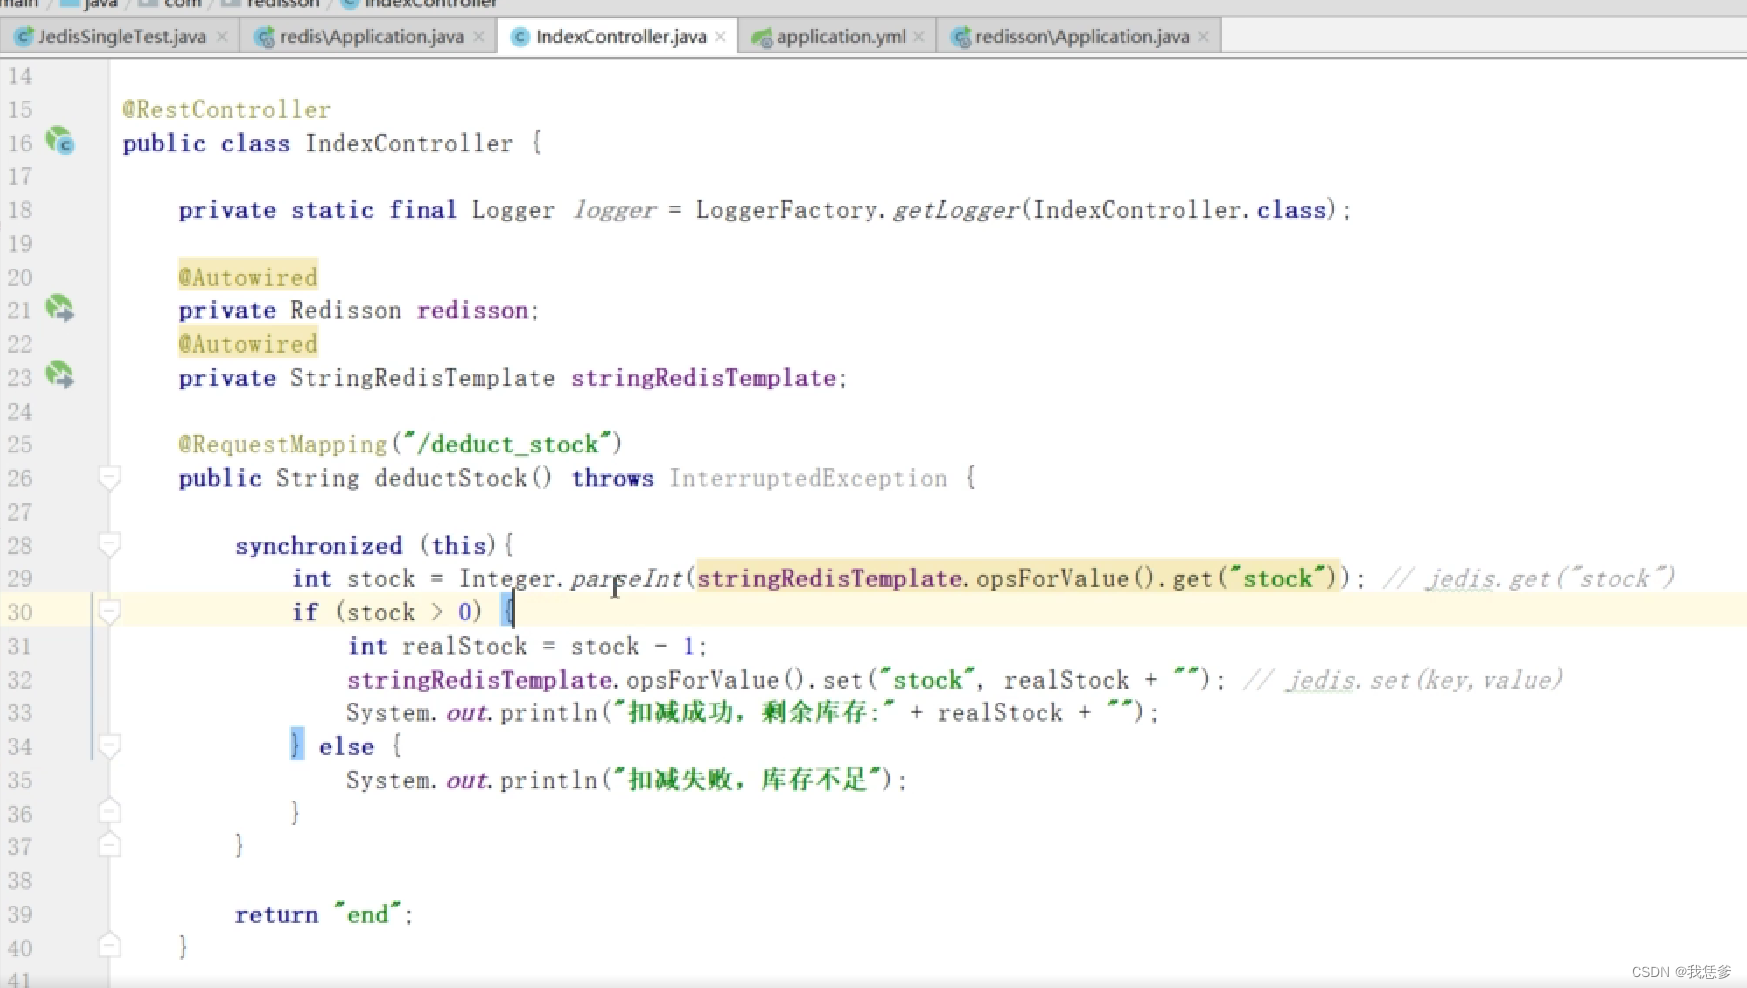Click the IndexController class name on line 16
This screenshot has height=988, width=1747.
click(409, 143)
